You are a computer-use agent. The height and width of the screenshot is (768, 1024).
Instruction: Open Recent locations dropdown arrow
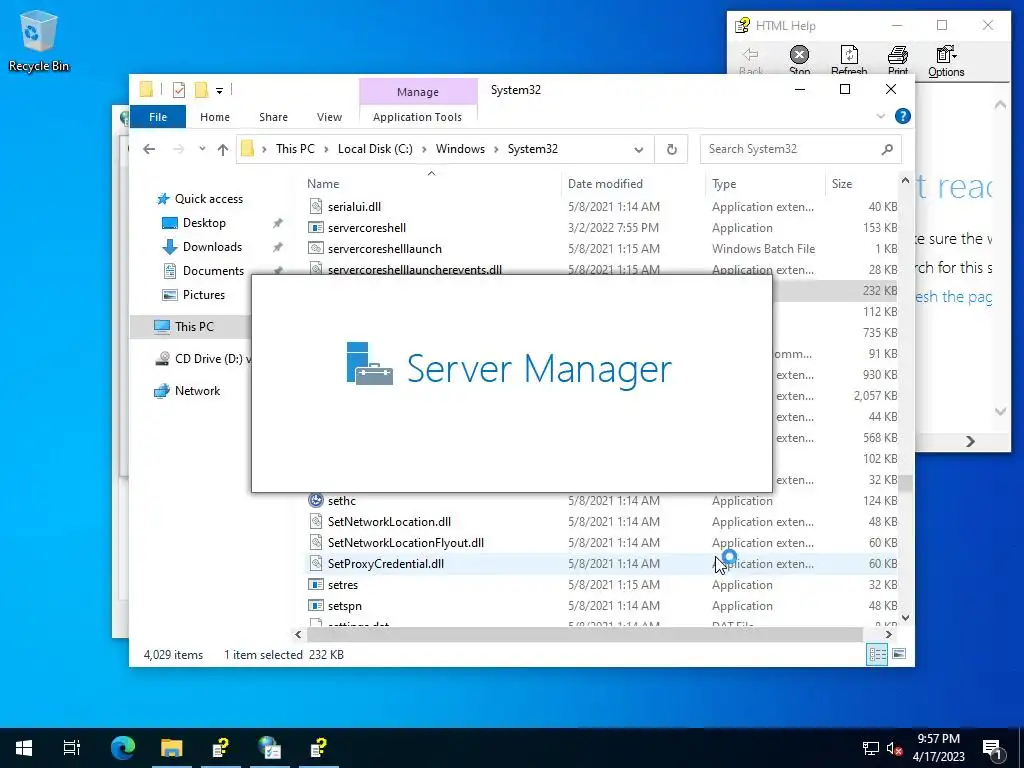click(x=202, y=149)
